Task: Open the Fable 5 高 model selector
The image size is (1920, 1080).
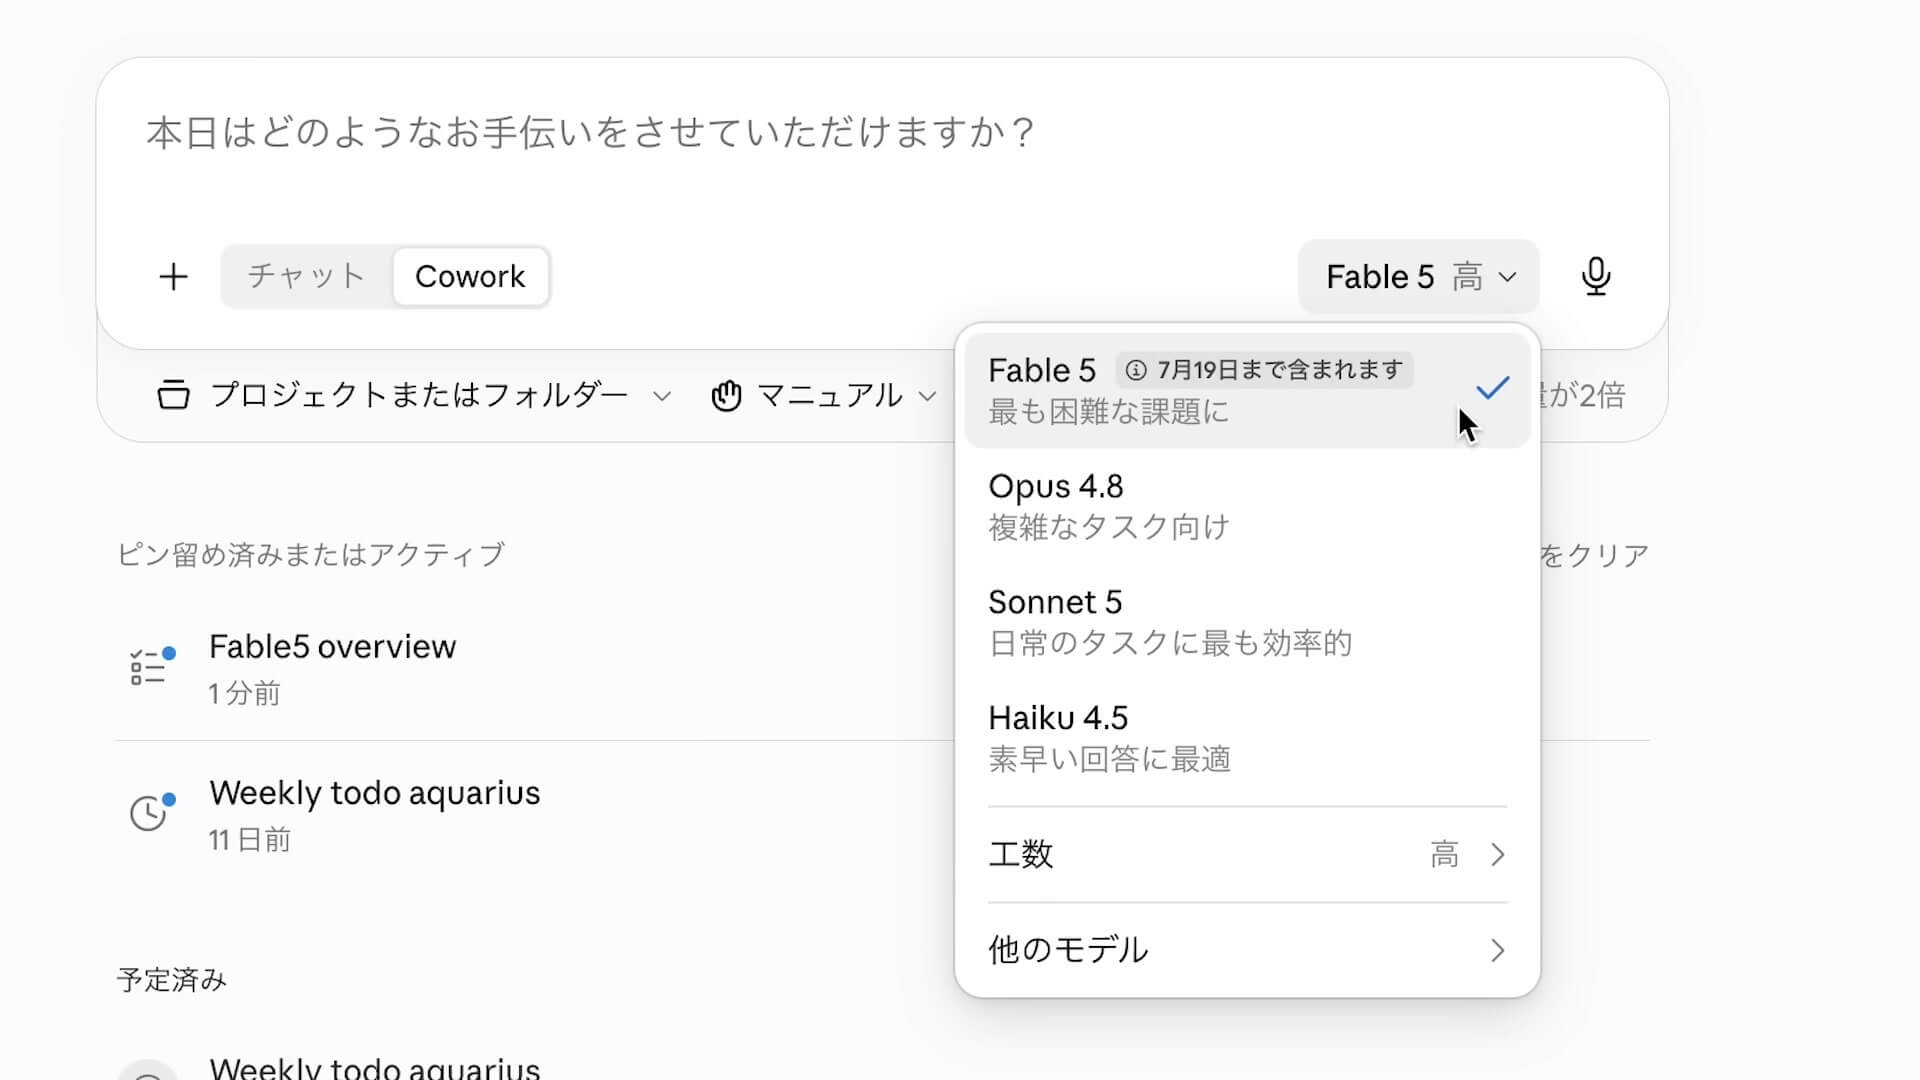Action: [1418, 277]
